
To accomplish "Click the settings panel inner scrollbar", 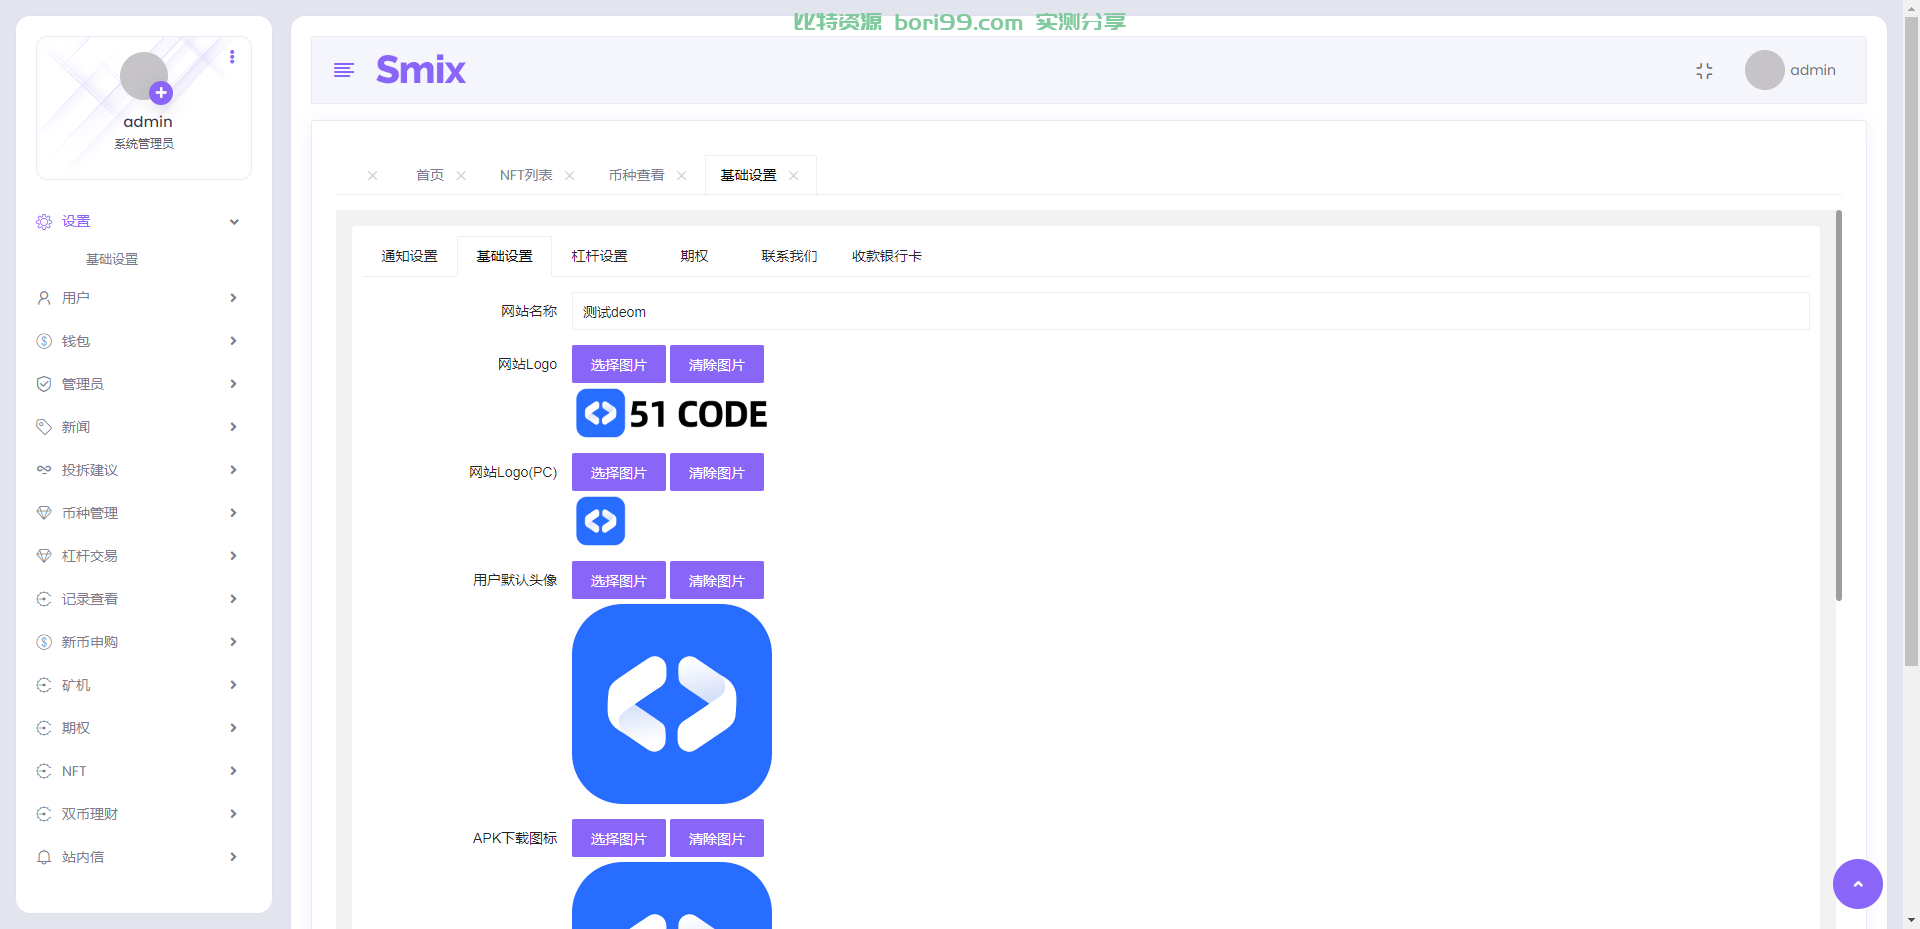I will 1838,405.
